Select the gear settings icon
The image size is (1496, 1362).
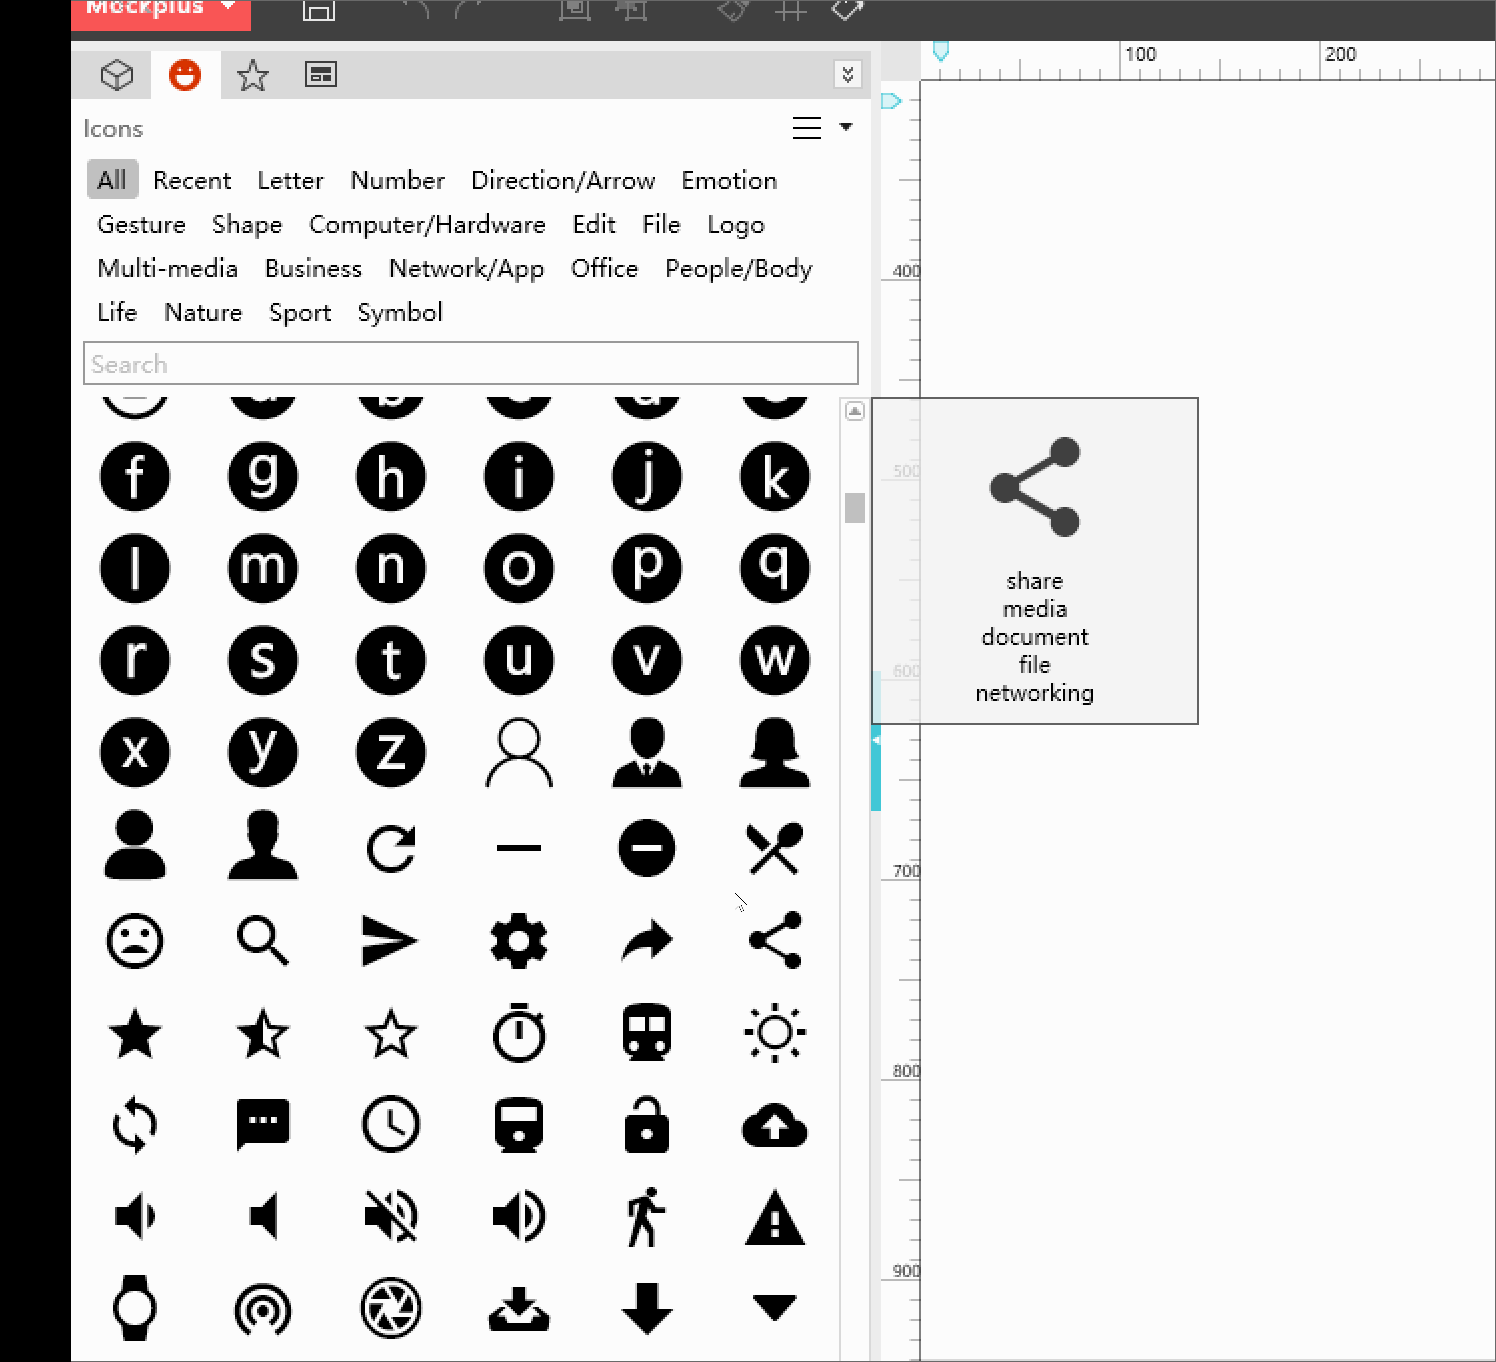(518, 940)
